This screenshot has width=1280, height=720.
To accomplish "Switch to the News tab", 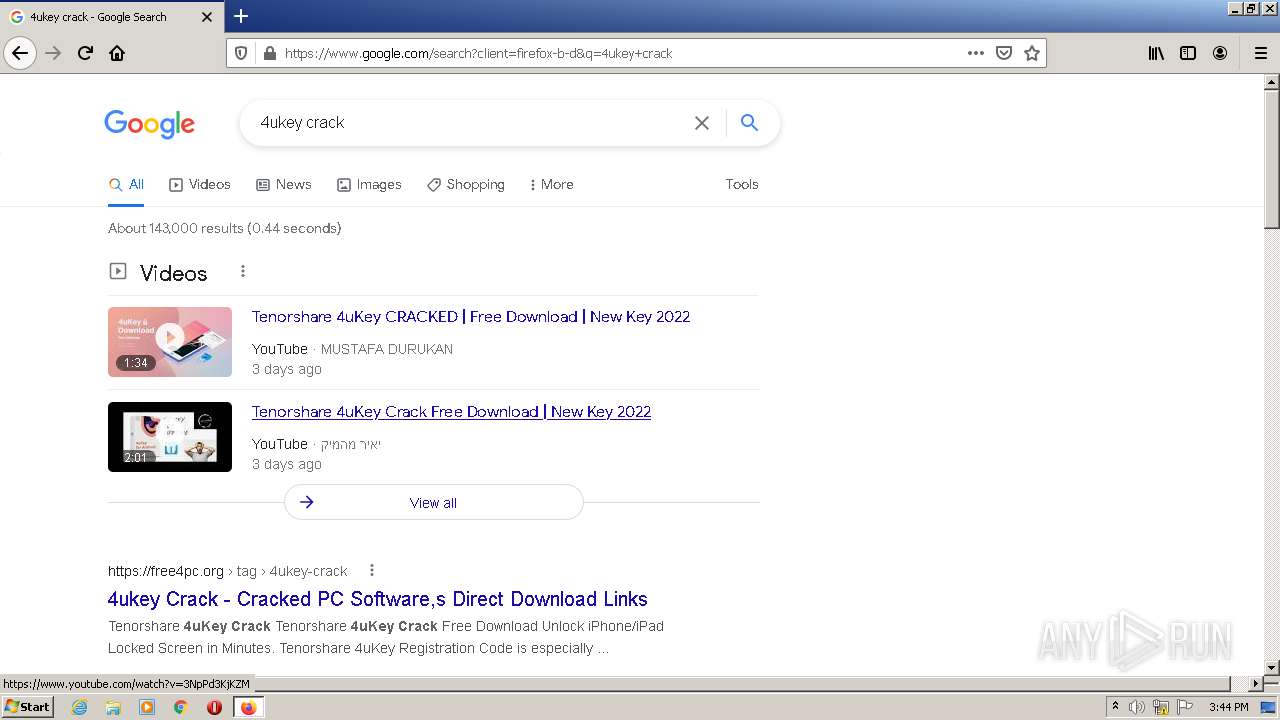I will [284, 184].
